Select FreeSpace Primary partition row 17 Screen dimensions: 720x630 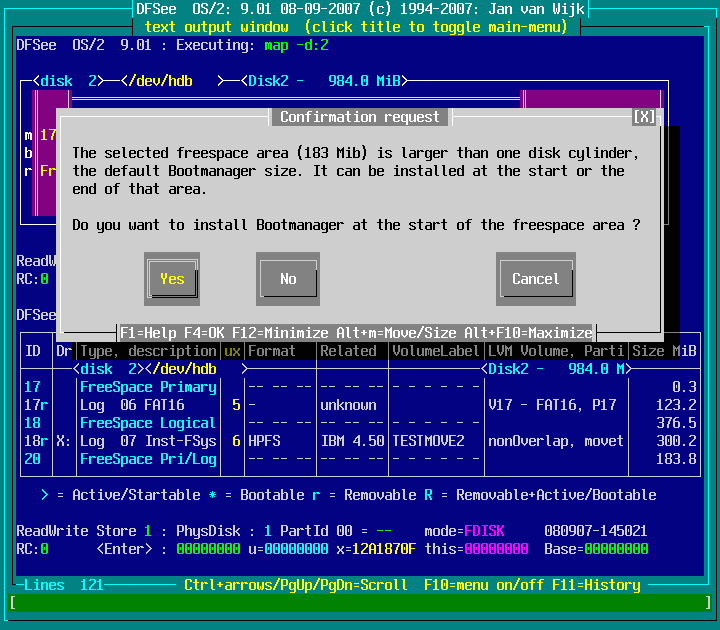point(148,387)
